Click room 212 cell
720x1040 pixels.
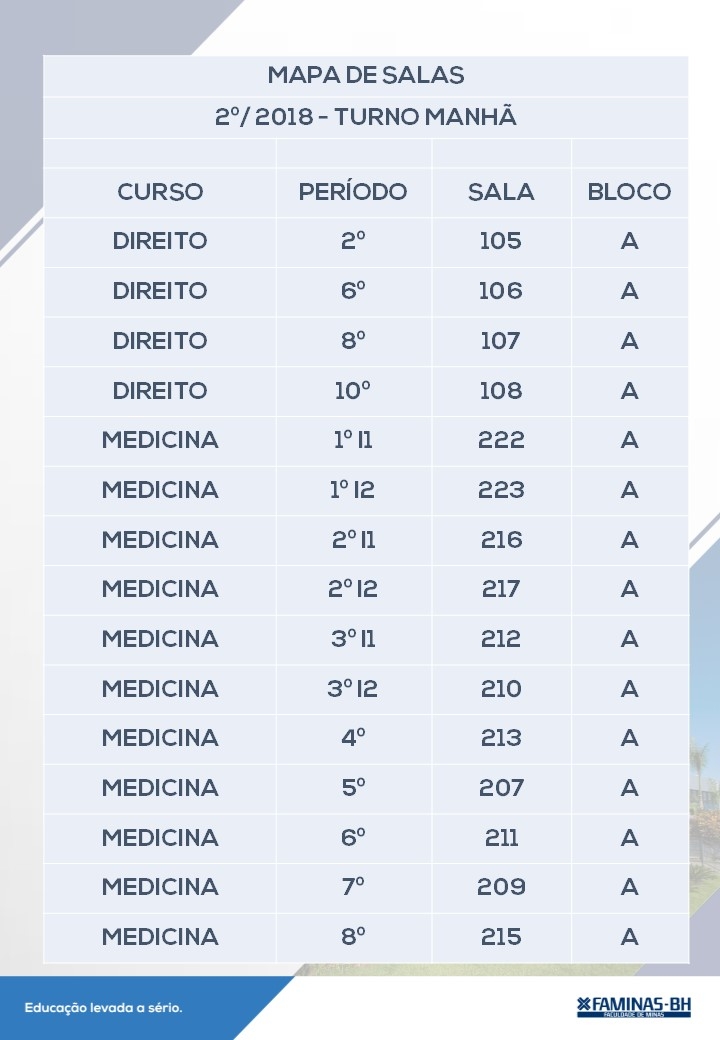[x=501, y=639]
